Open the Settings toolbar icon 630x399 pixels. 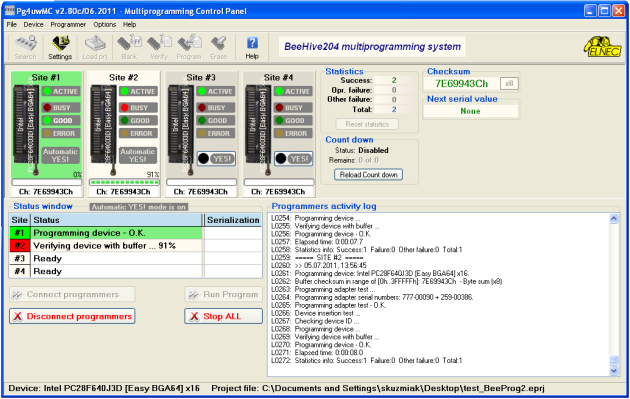pyautogui.click(x=60, y=47)
